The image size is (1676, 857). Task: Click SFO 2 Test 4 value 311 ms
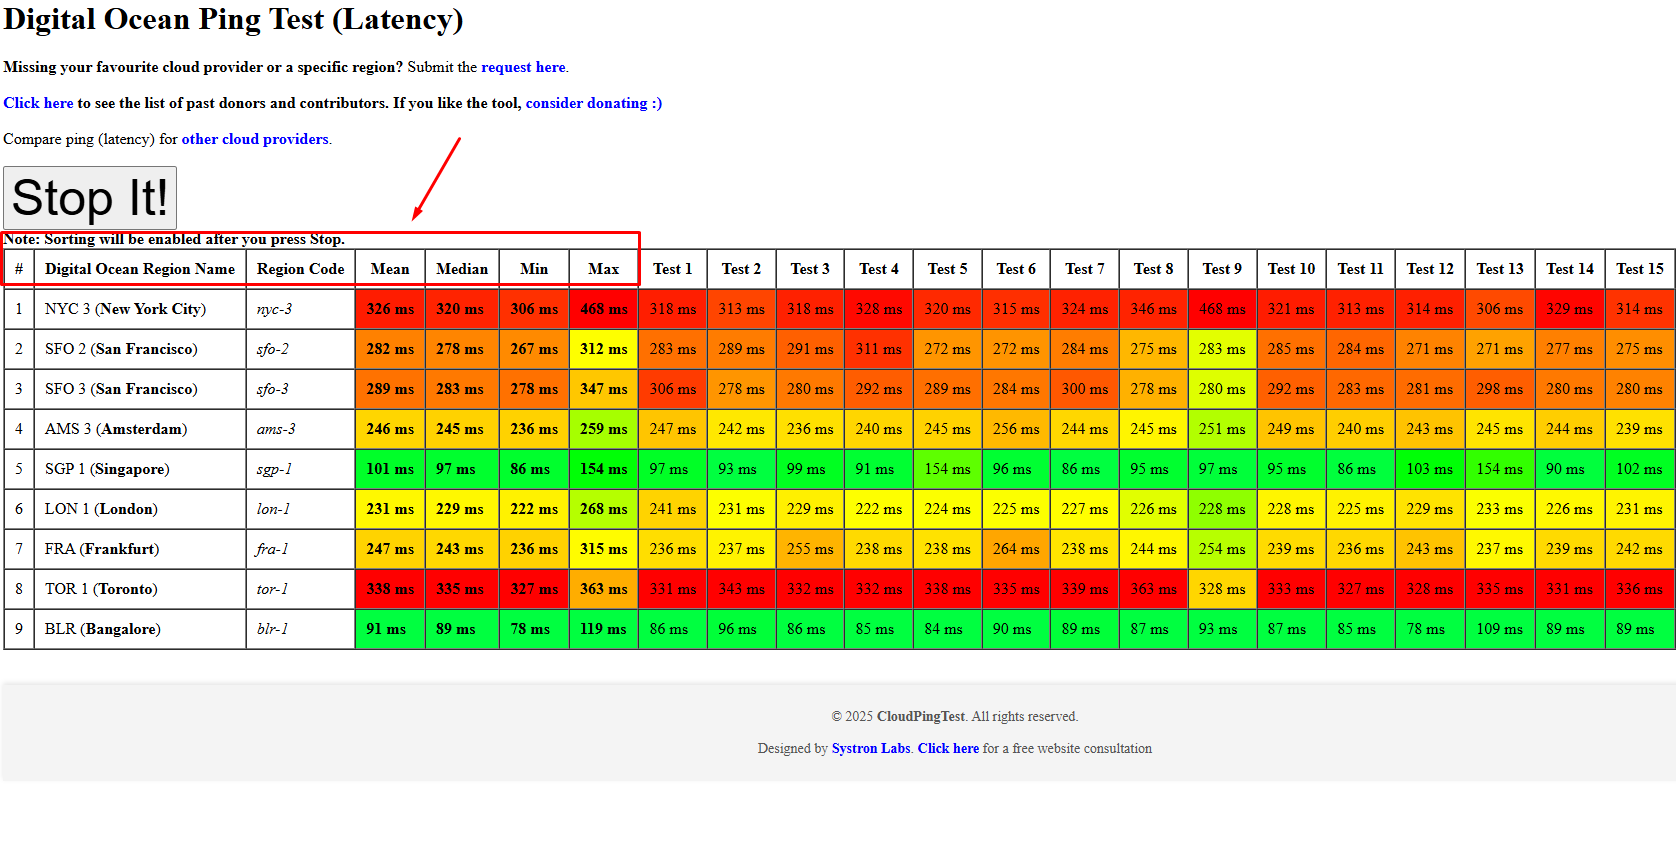coord(879,349)
